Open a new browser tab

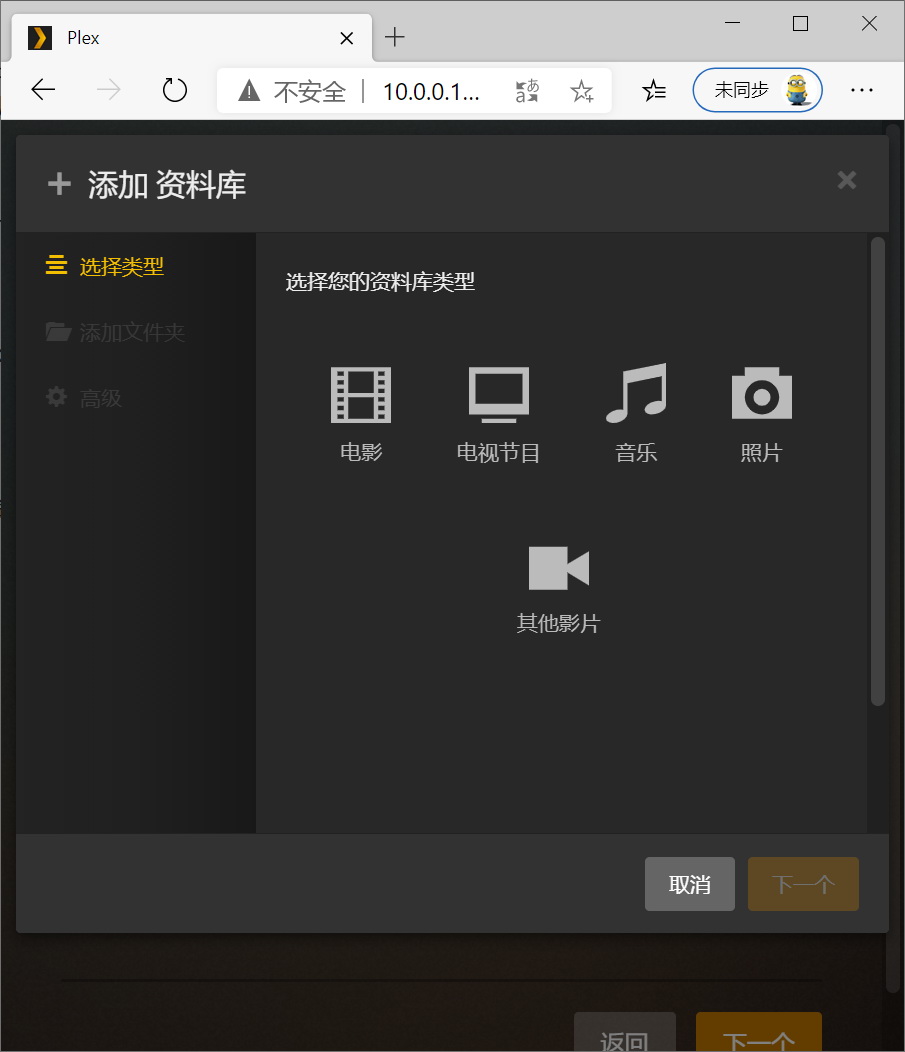pyautogui.click(x=394, y=37)
